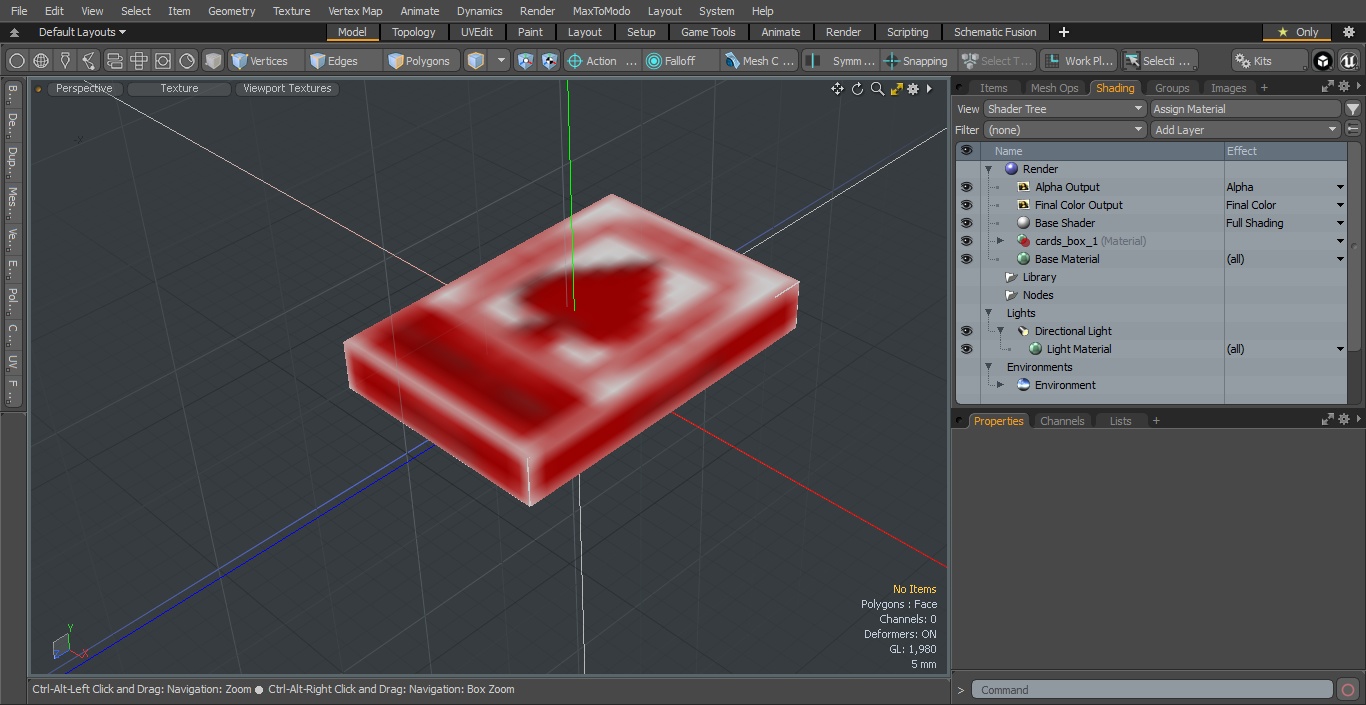This screenshot has width=1366, height=705.
Task: Toggle Base Material visibility eye
Action: tap(966, 259)
